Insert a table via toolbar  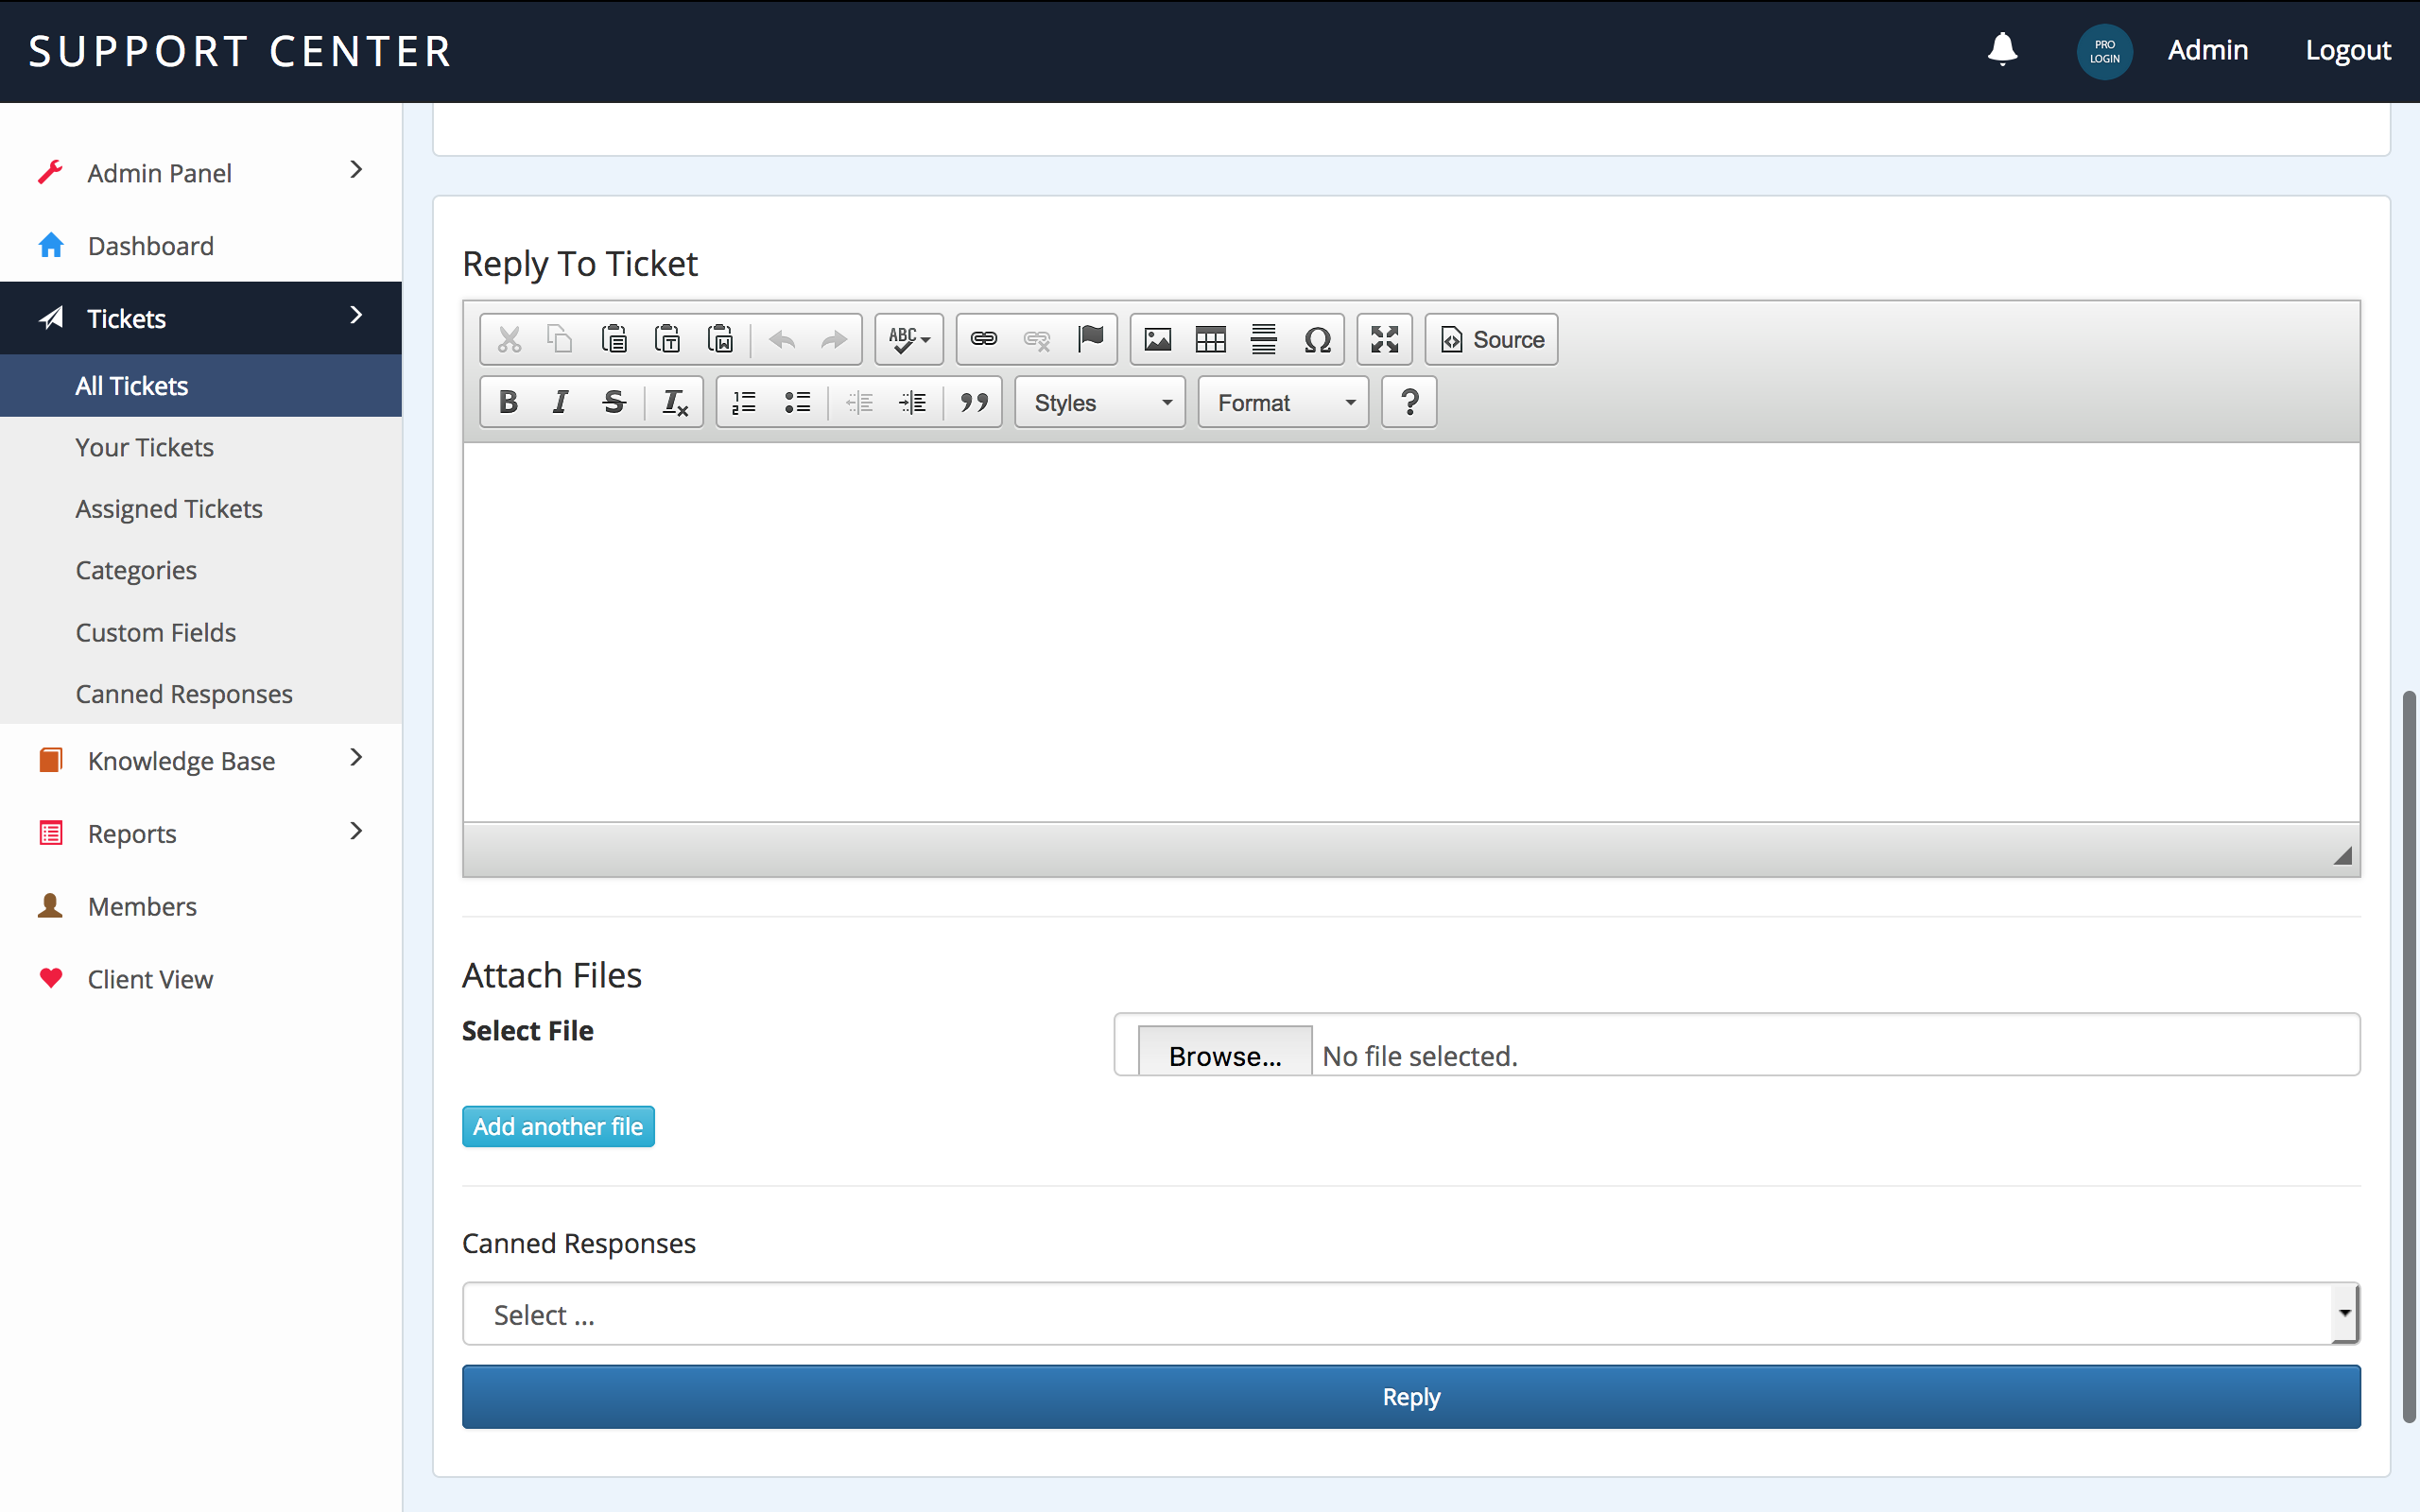click(x=1210, y=339)
